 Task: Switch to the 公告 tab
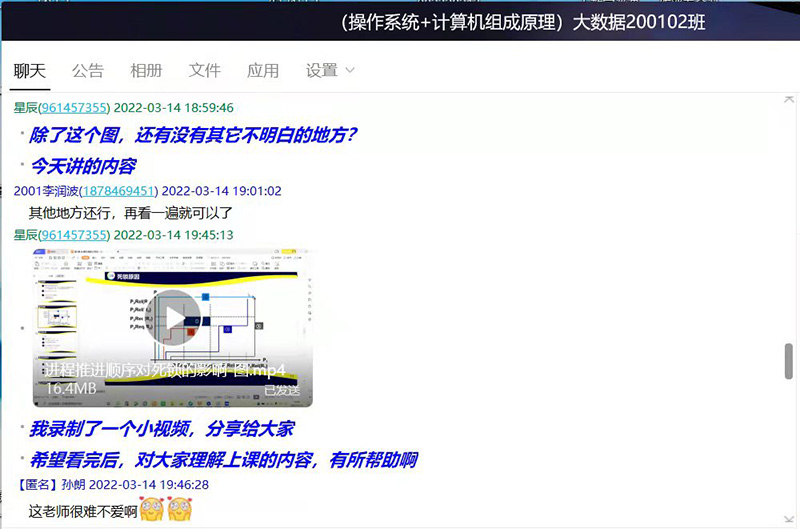pos(88,70)
